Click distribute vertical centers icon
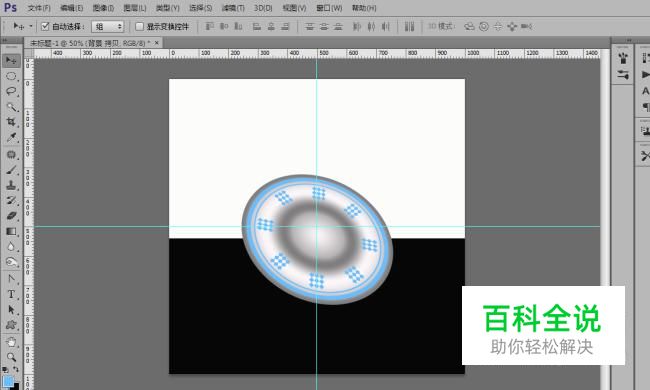 [x=324, y=27]
